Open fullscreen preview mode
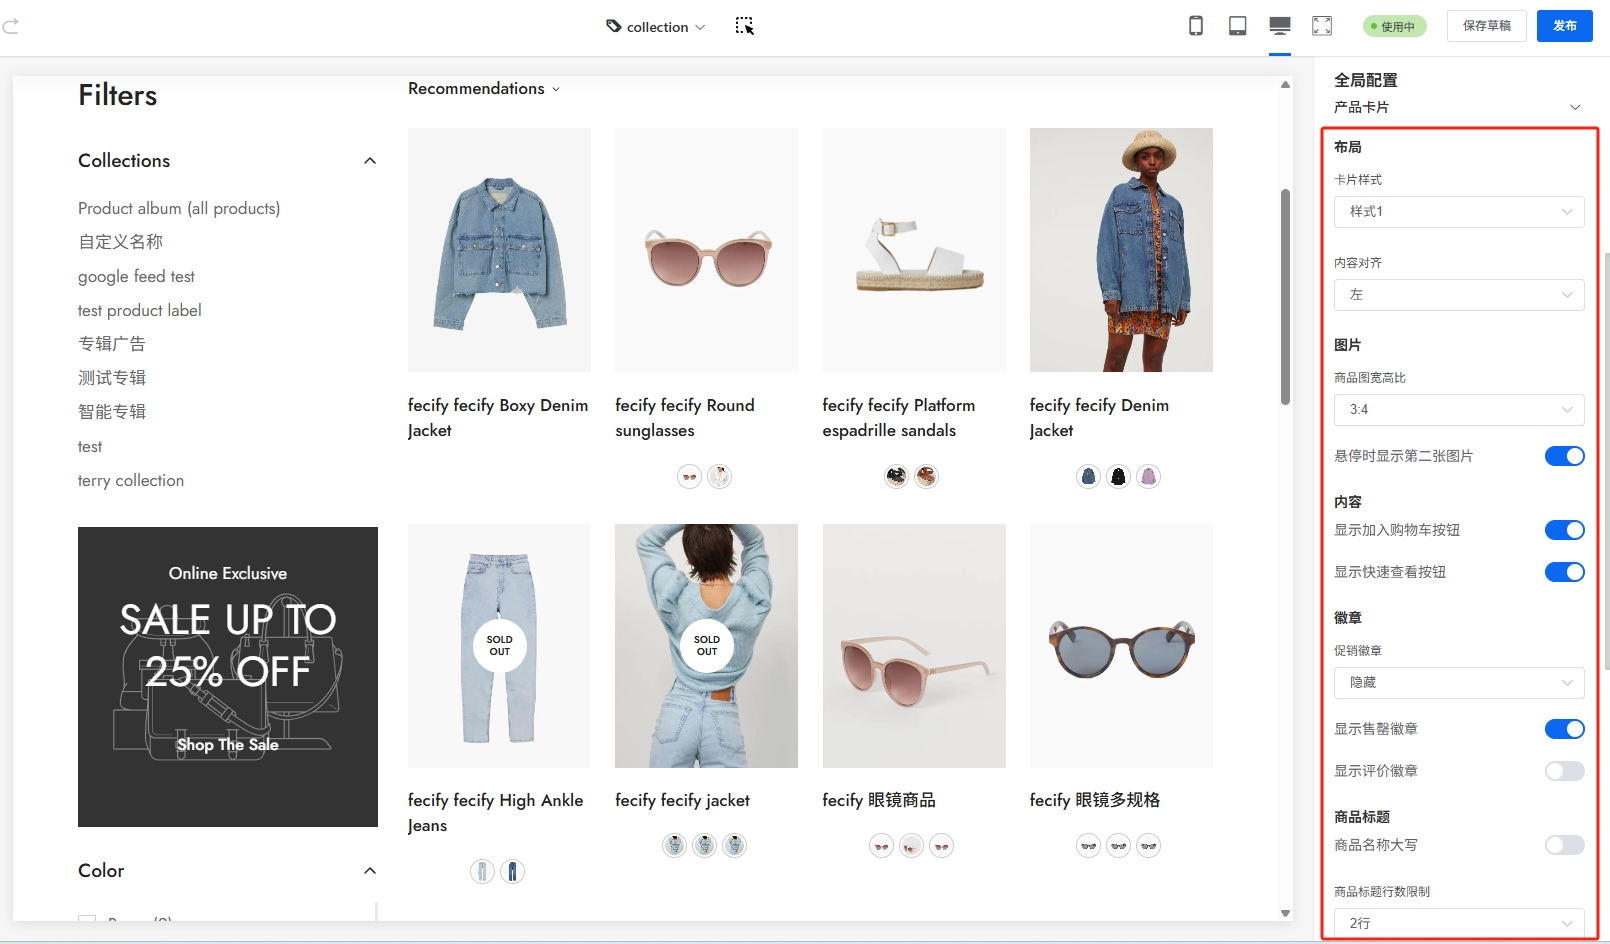The width and height of the screenshot is (1610, 944). 1322,26
